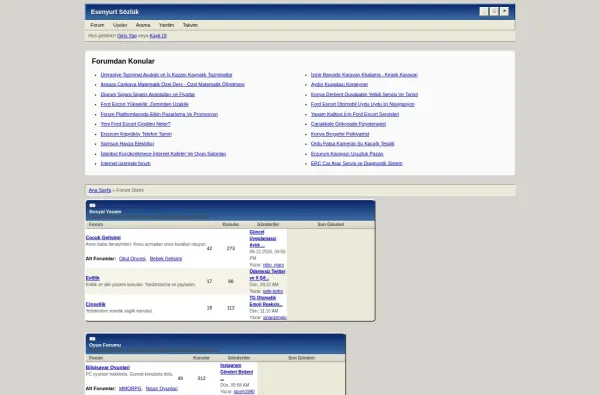Open the Takvim menu item
The width and height of the screenshot is (600, 395).
(191, 25)
